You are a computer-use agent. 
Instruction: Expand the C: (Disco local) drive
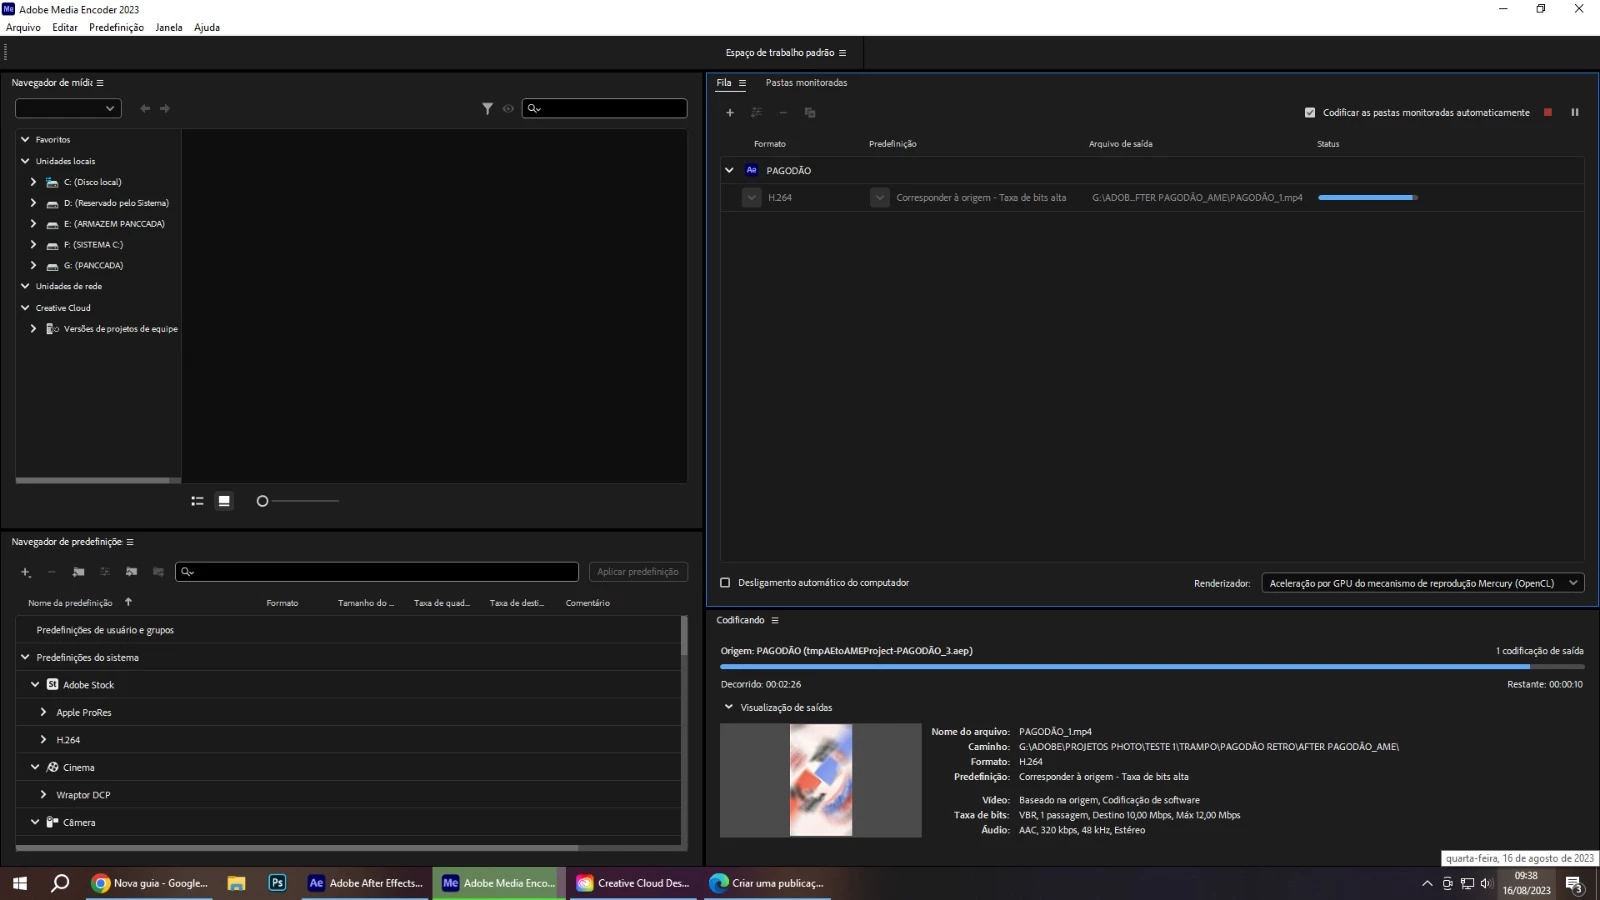click(33, 182)
